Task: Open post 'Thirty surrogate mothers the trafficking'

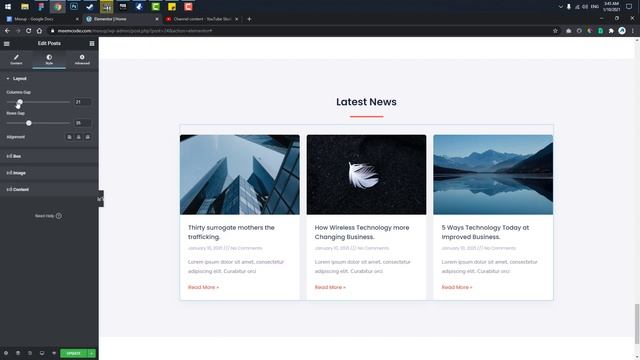Action: tap(231, 232)
